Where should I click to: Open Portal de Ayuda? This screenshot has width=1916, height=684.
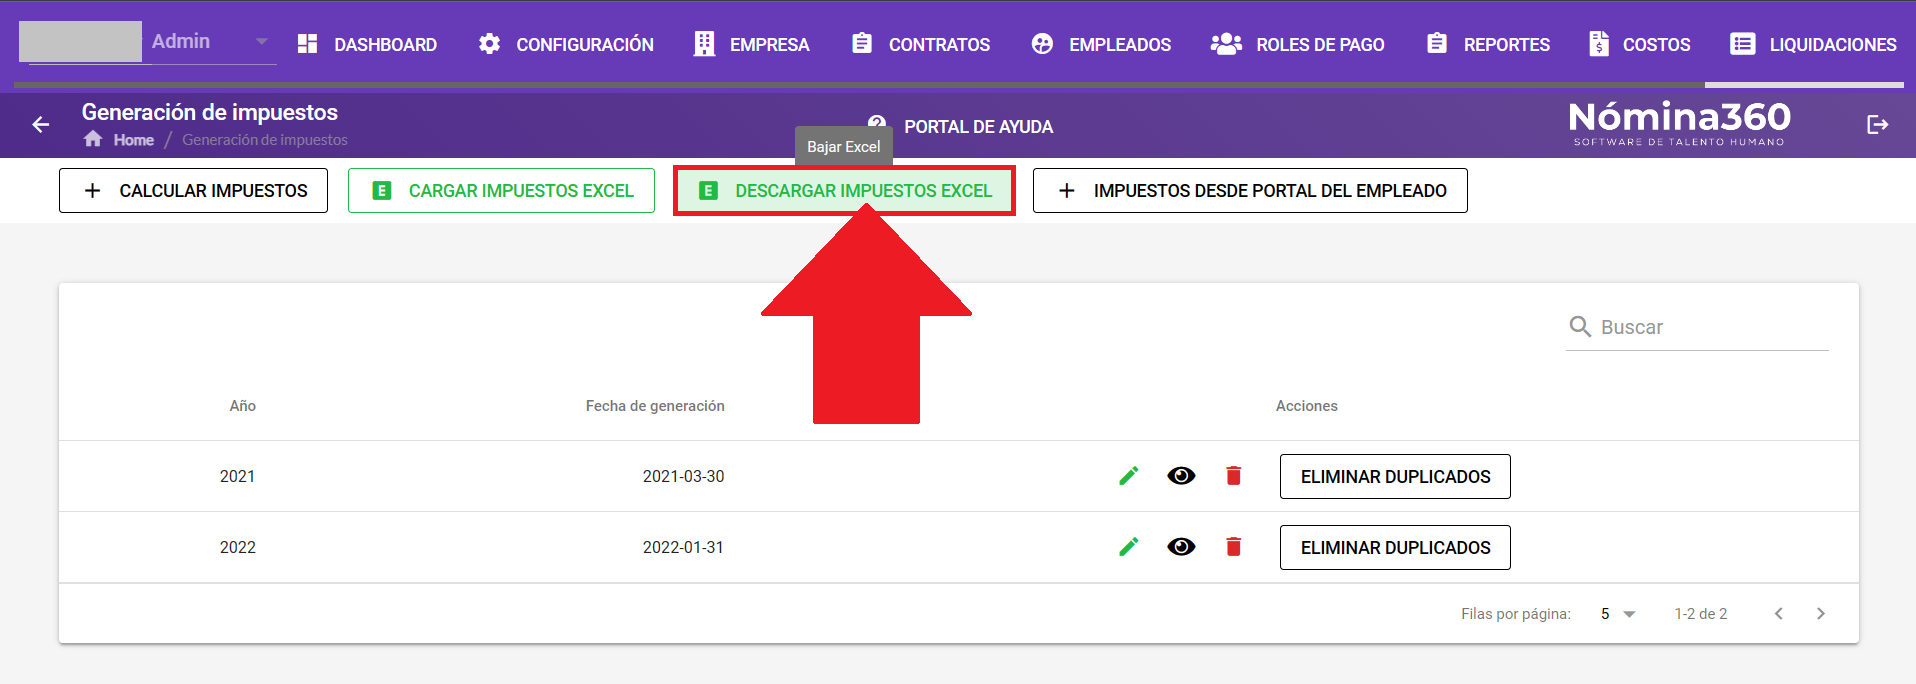[x=961, y=127]
